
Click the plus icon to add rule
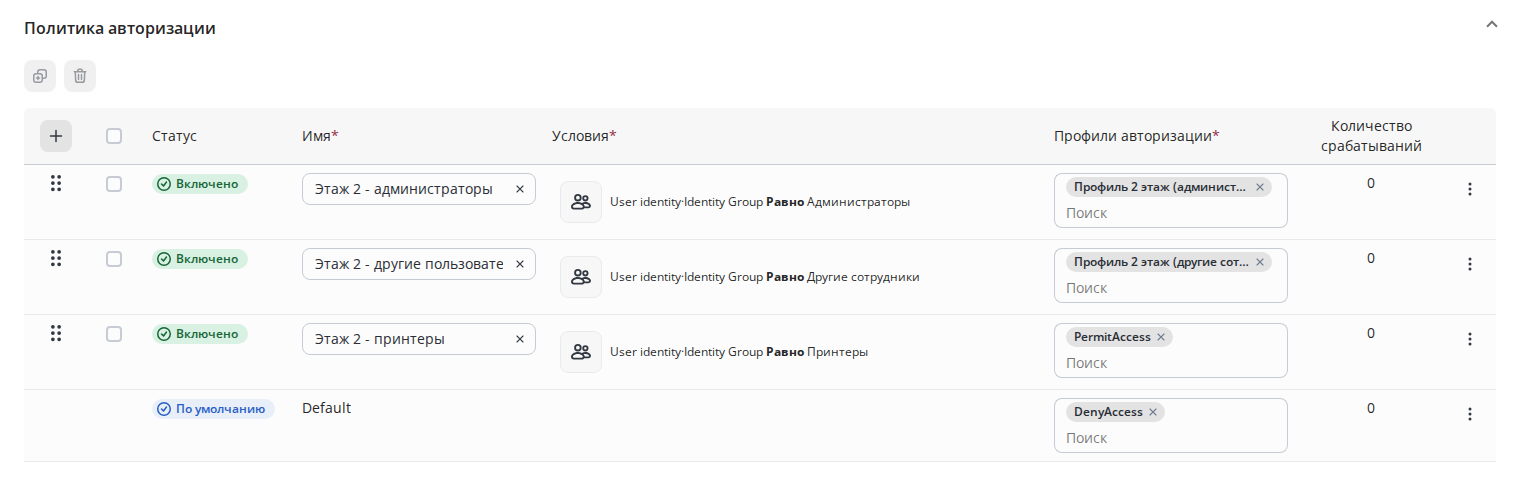[x=56, y=136]
